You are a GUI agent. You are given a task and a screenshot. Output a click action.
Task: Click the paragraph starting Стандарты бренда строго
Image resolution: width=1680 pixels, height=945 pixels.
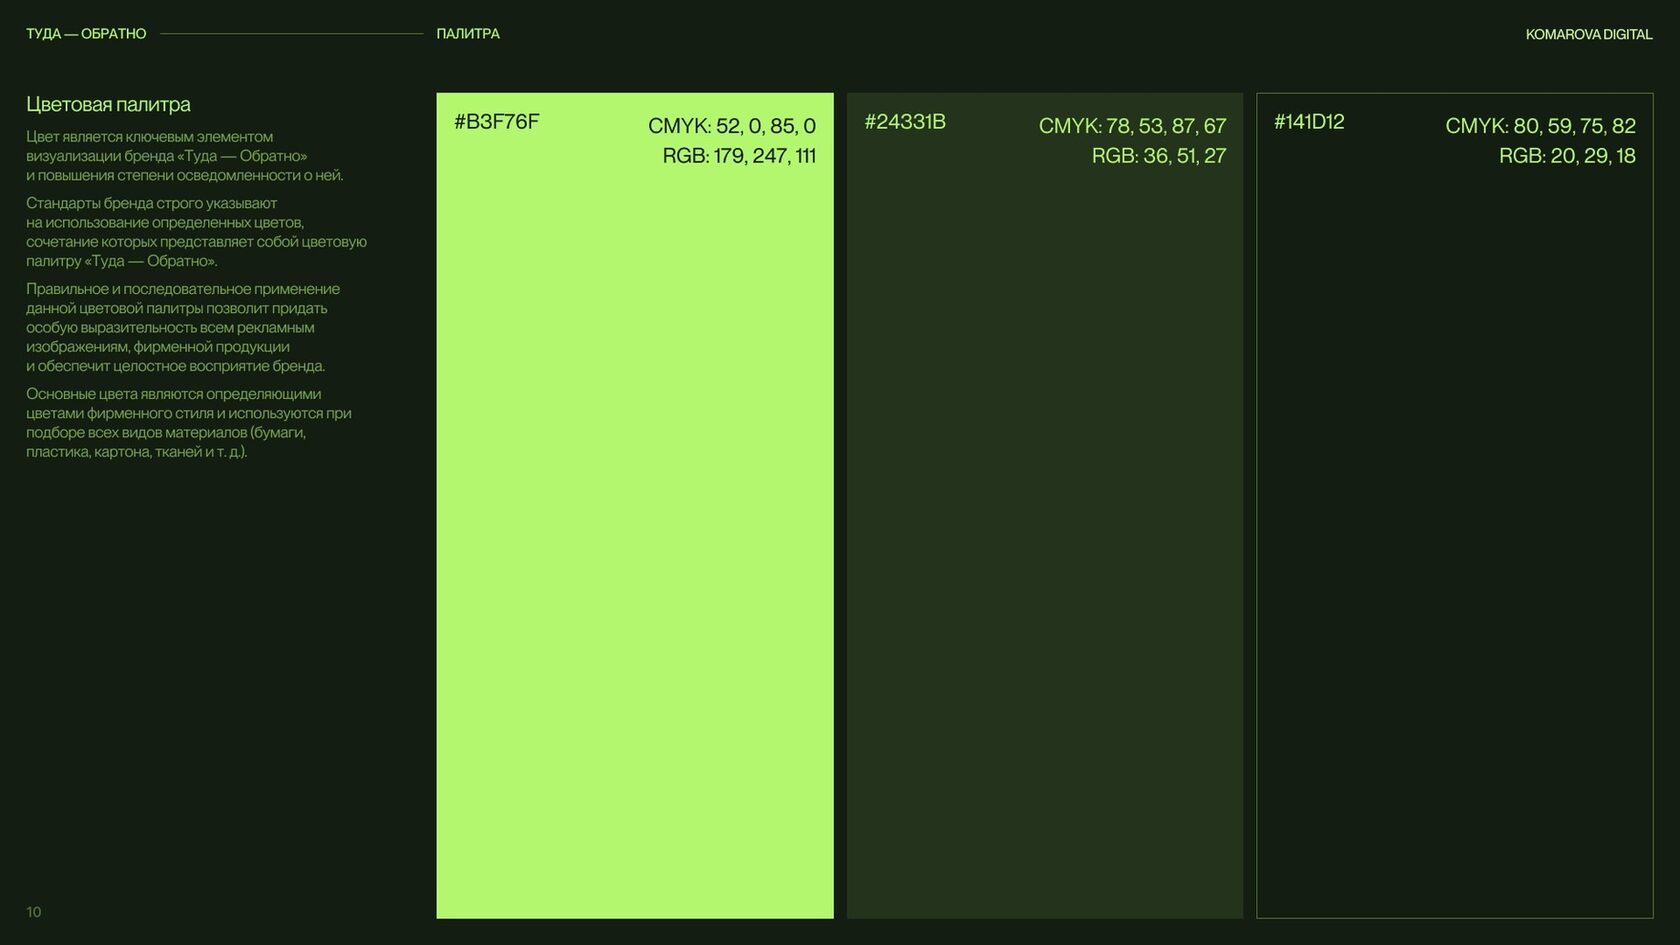(197, 232)
